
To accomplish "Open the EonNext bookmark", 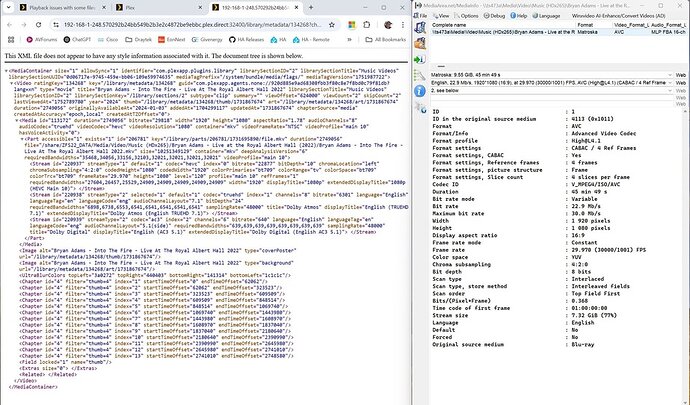I will point(172,40).
